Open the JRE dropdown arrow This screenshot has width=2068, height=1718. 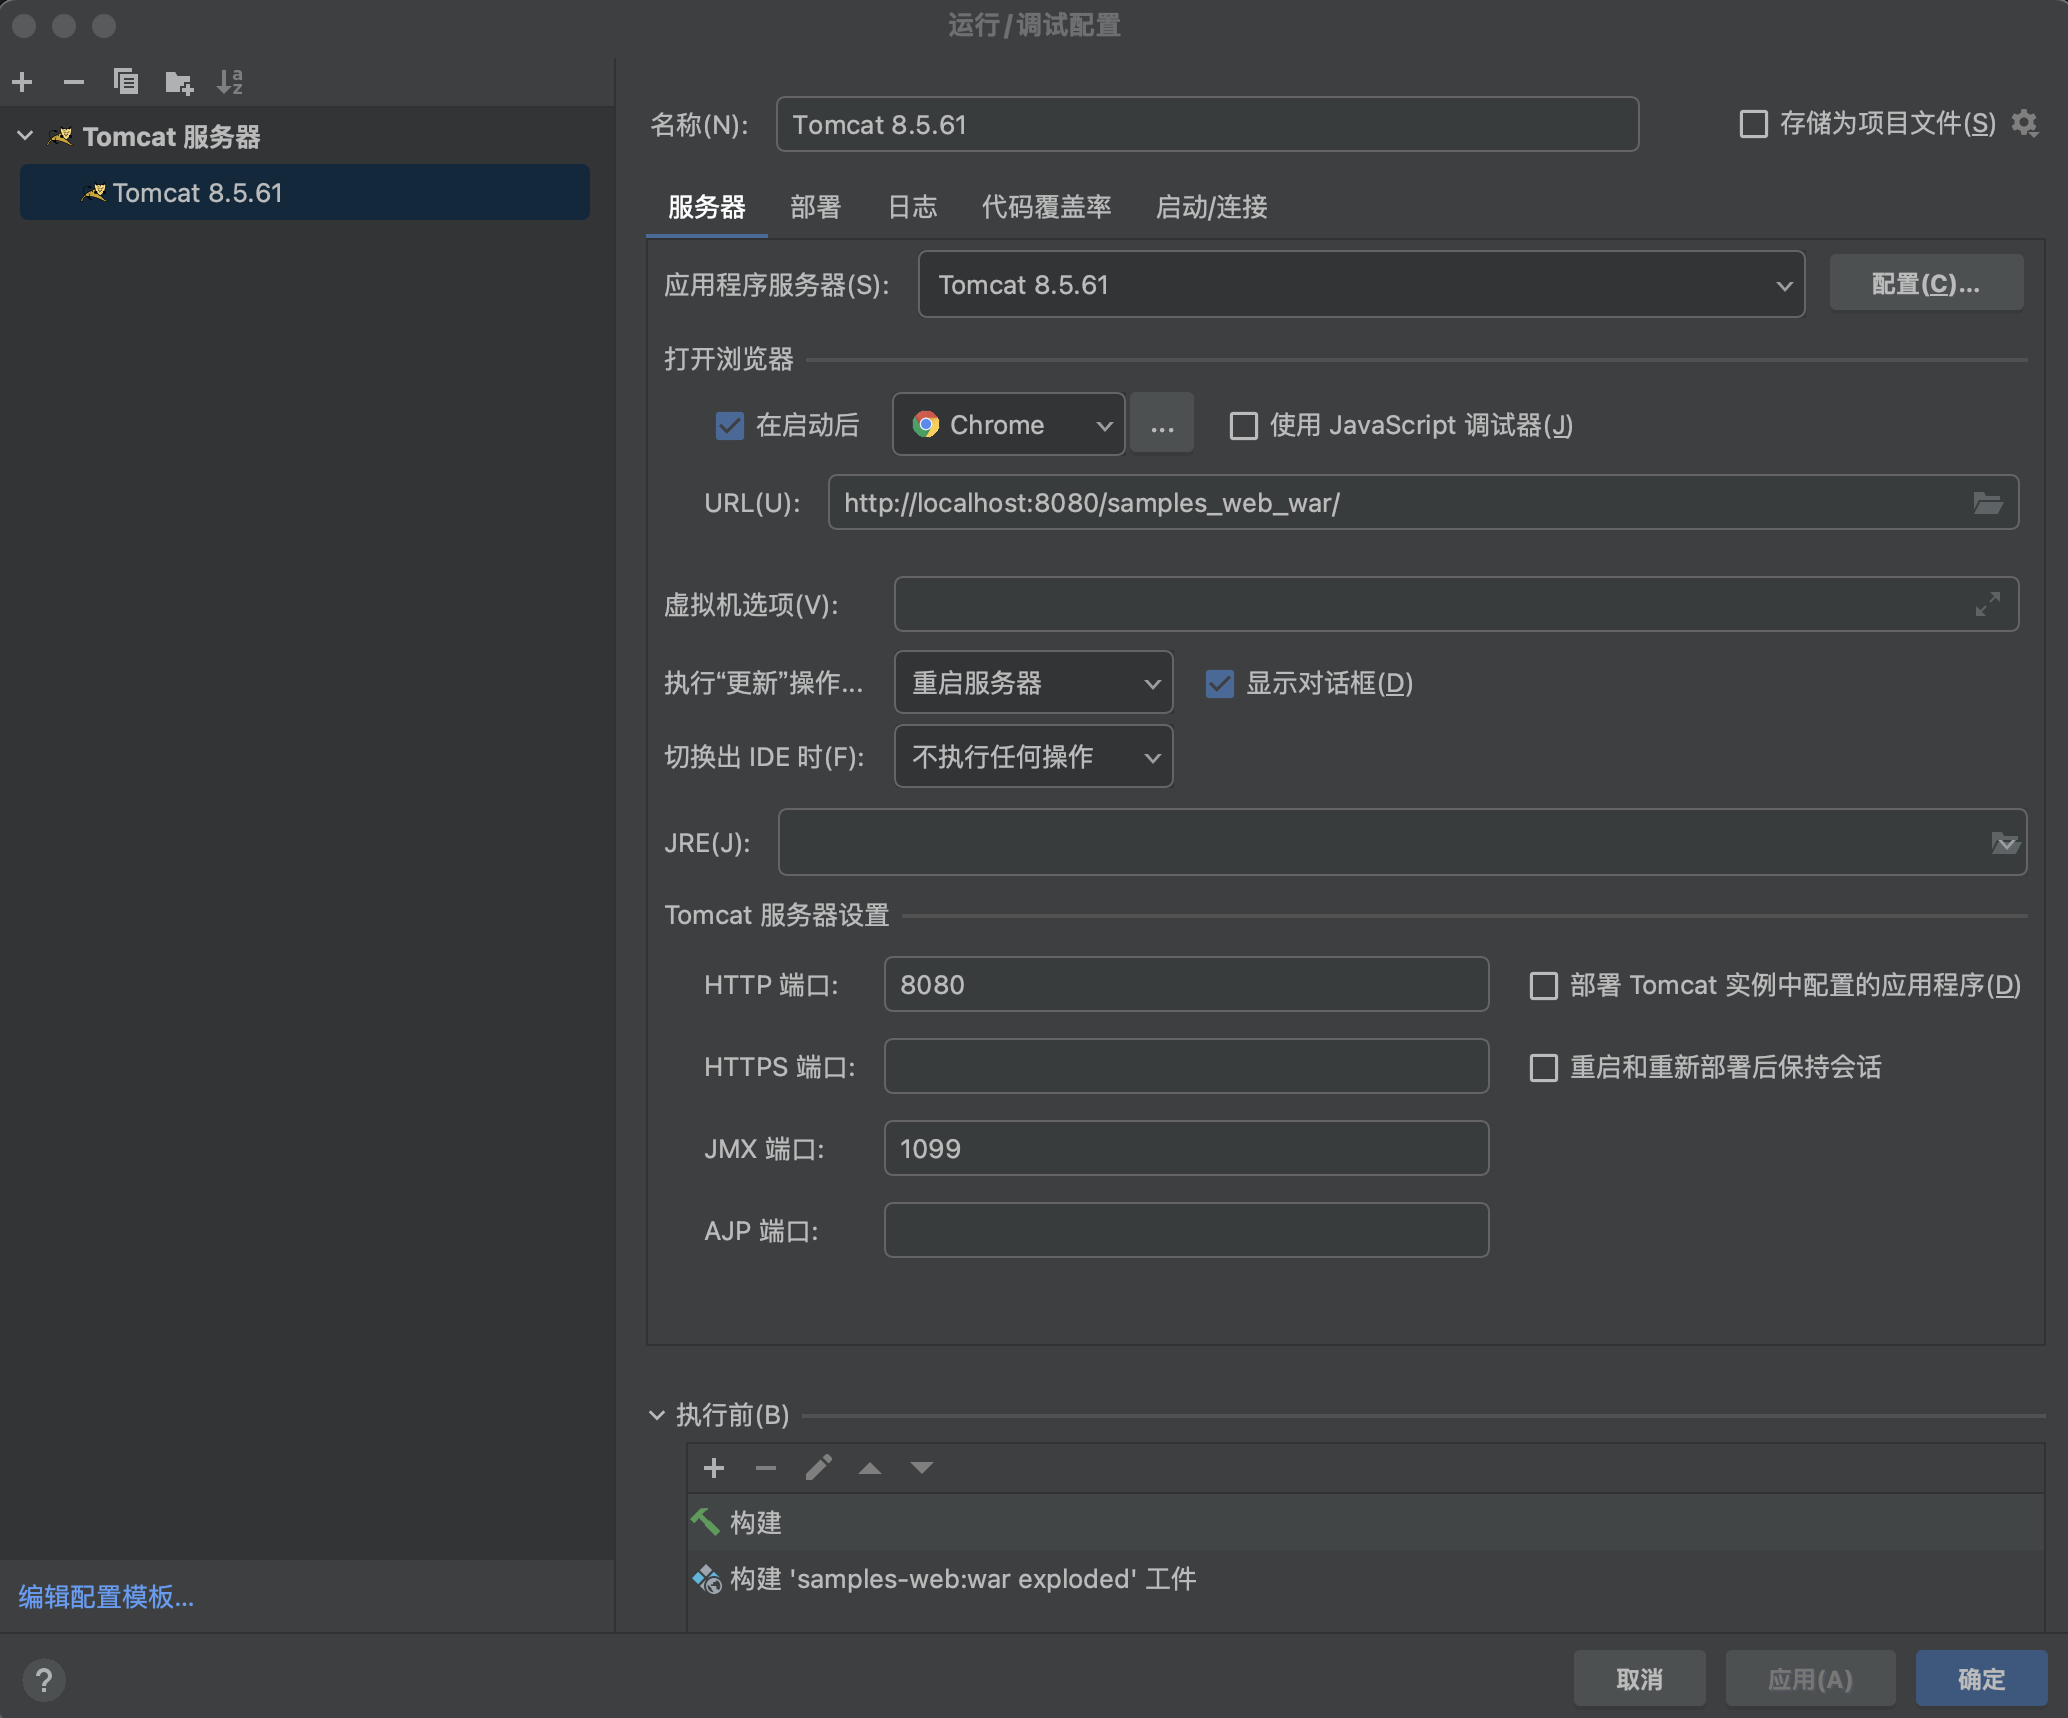(2005, 843)
